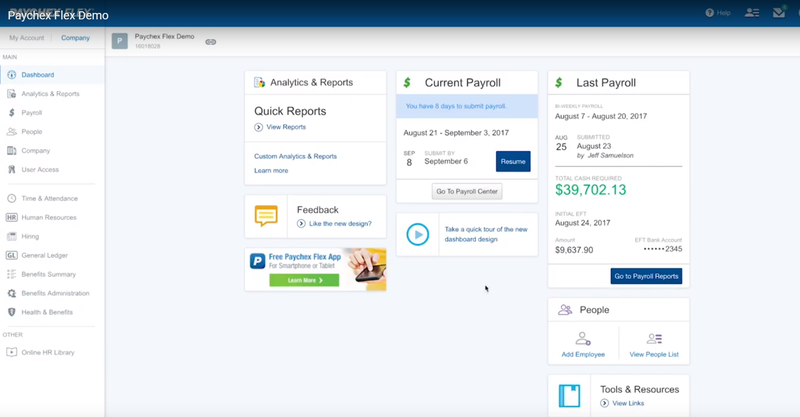Open the Dashboard sidebar icon
Image resolution: width=800 pixels, height=417 pixels.
click(11, 75)
